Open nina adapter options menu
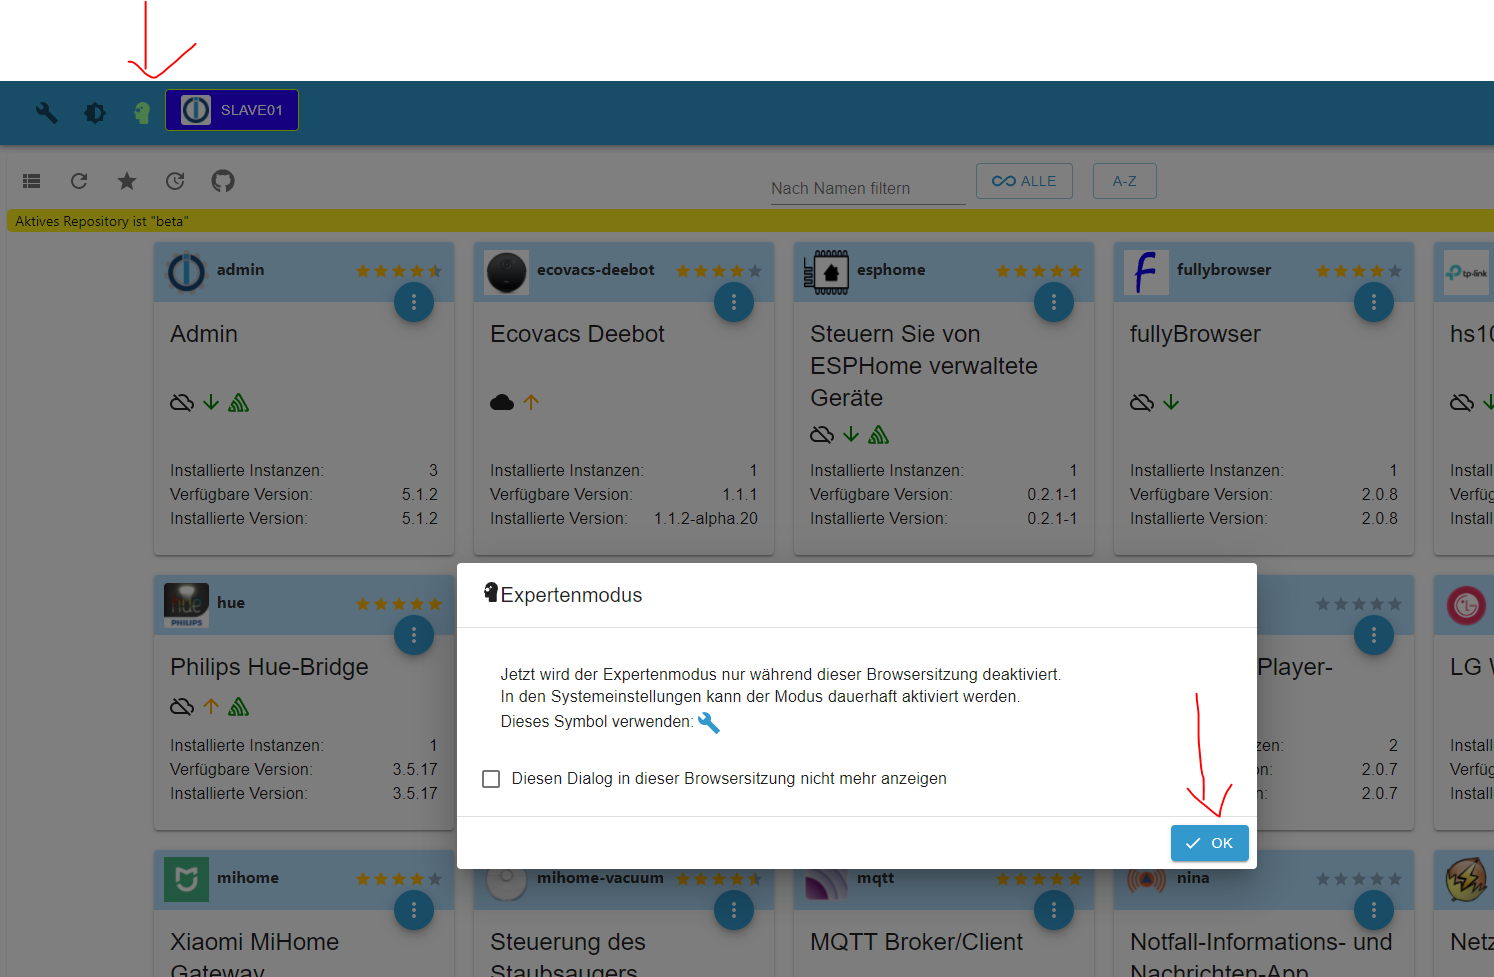 (1374, 910)
